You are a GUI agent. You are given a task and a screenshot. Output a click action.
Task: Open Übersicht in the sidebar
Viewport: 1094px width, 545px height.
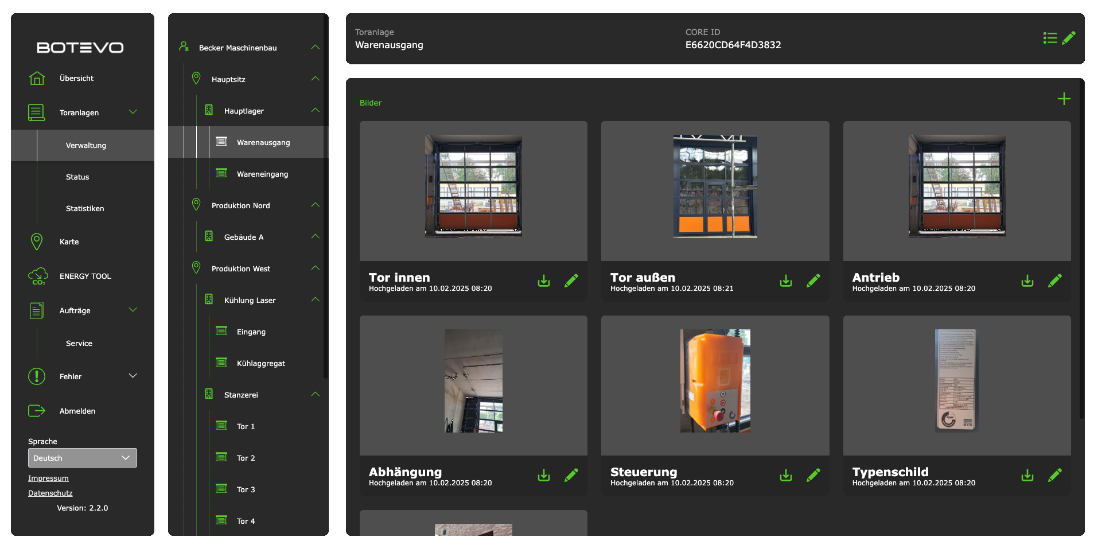tap(76, 79)
